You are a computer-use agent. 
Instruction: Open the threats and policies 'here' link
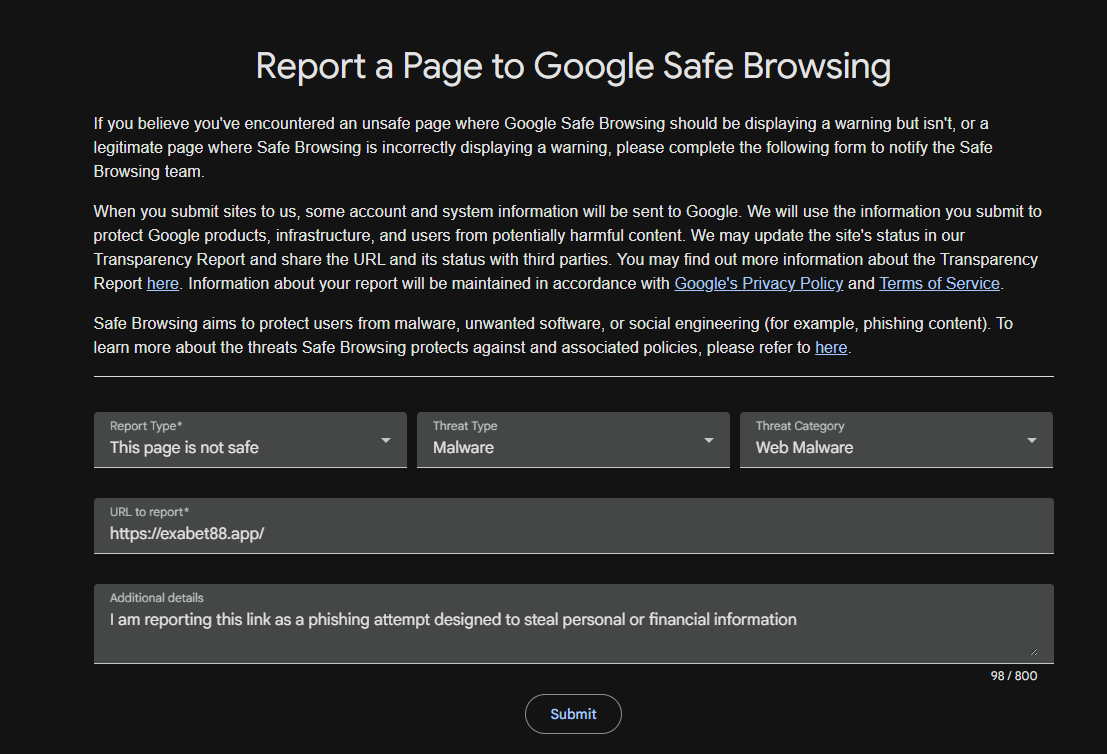(x=831, y=348)
